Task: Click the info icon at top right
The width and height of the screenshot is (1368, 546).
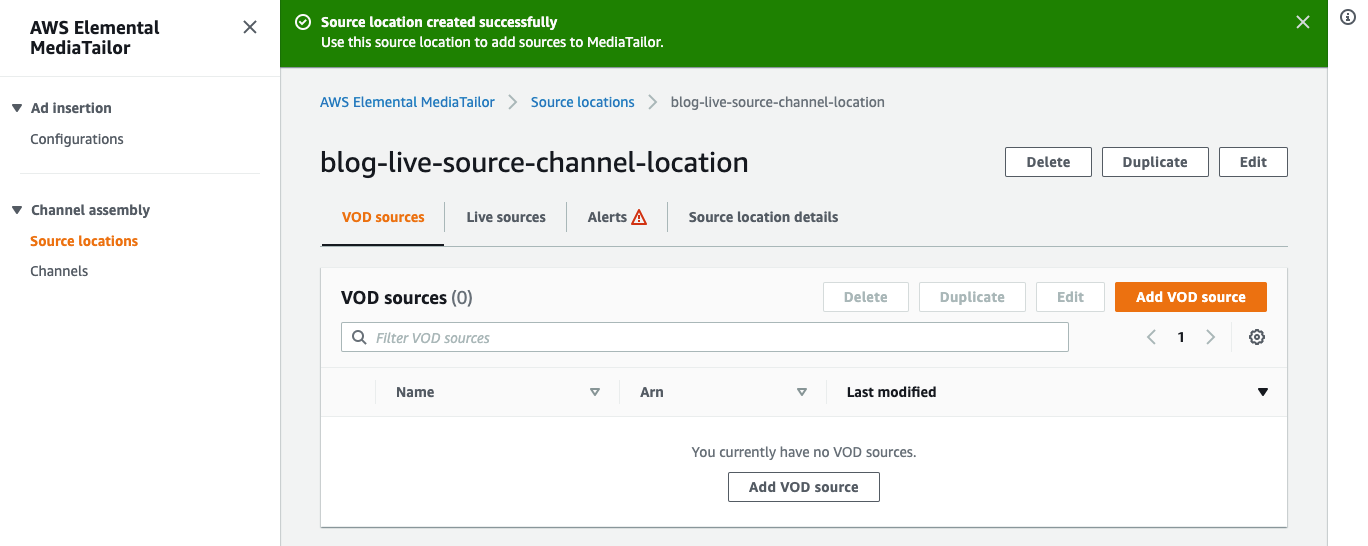Action: click(1347, 18)
